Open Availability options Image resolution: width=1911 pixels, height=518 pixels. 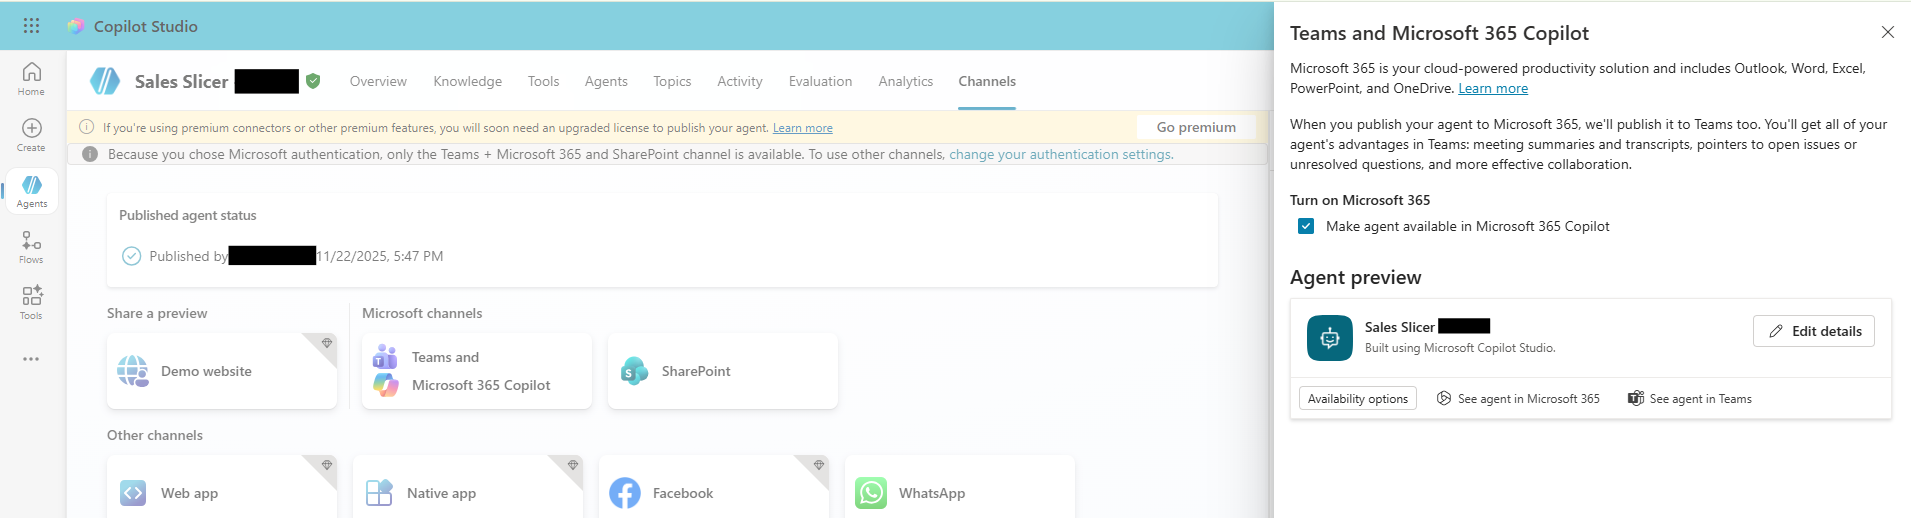(x=1357, y=398)
